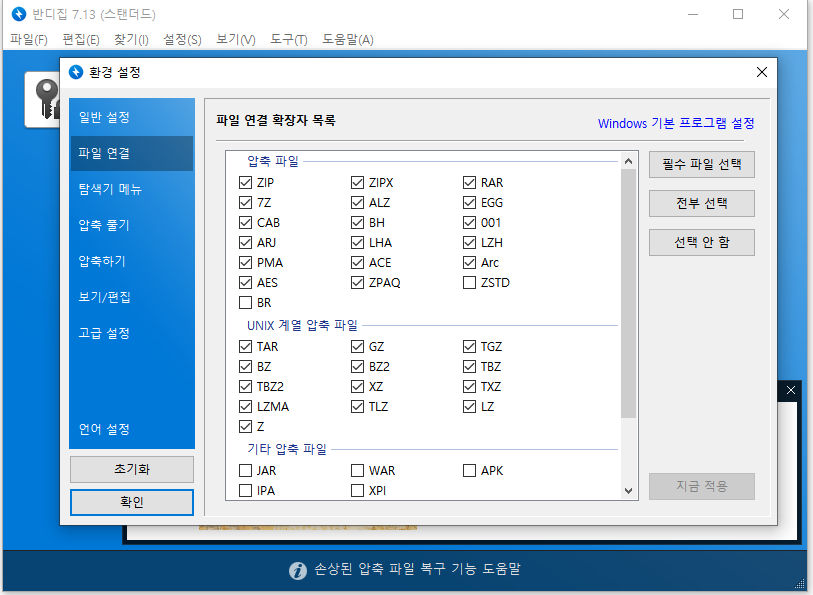813x595 pixels.
Task: Check the IPA extension checkbox
Action: (x=245, y=491)
